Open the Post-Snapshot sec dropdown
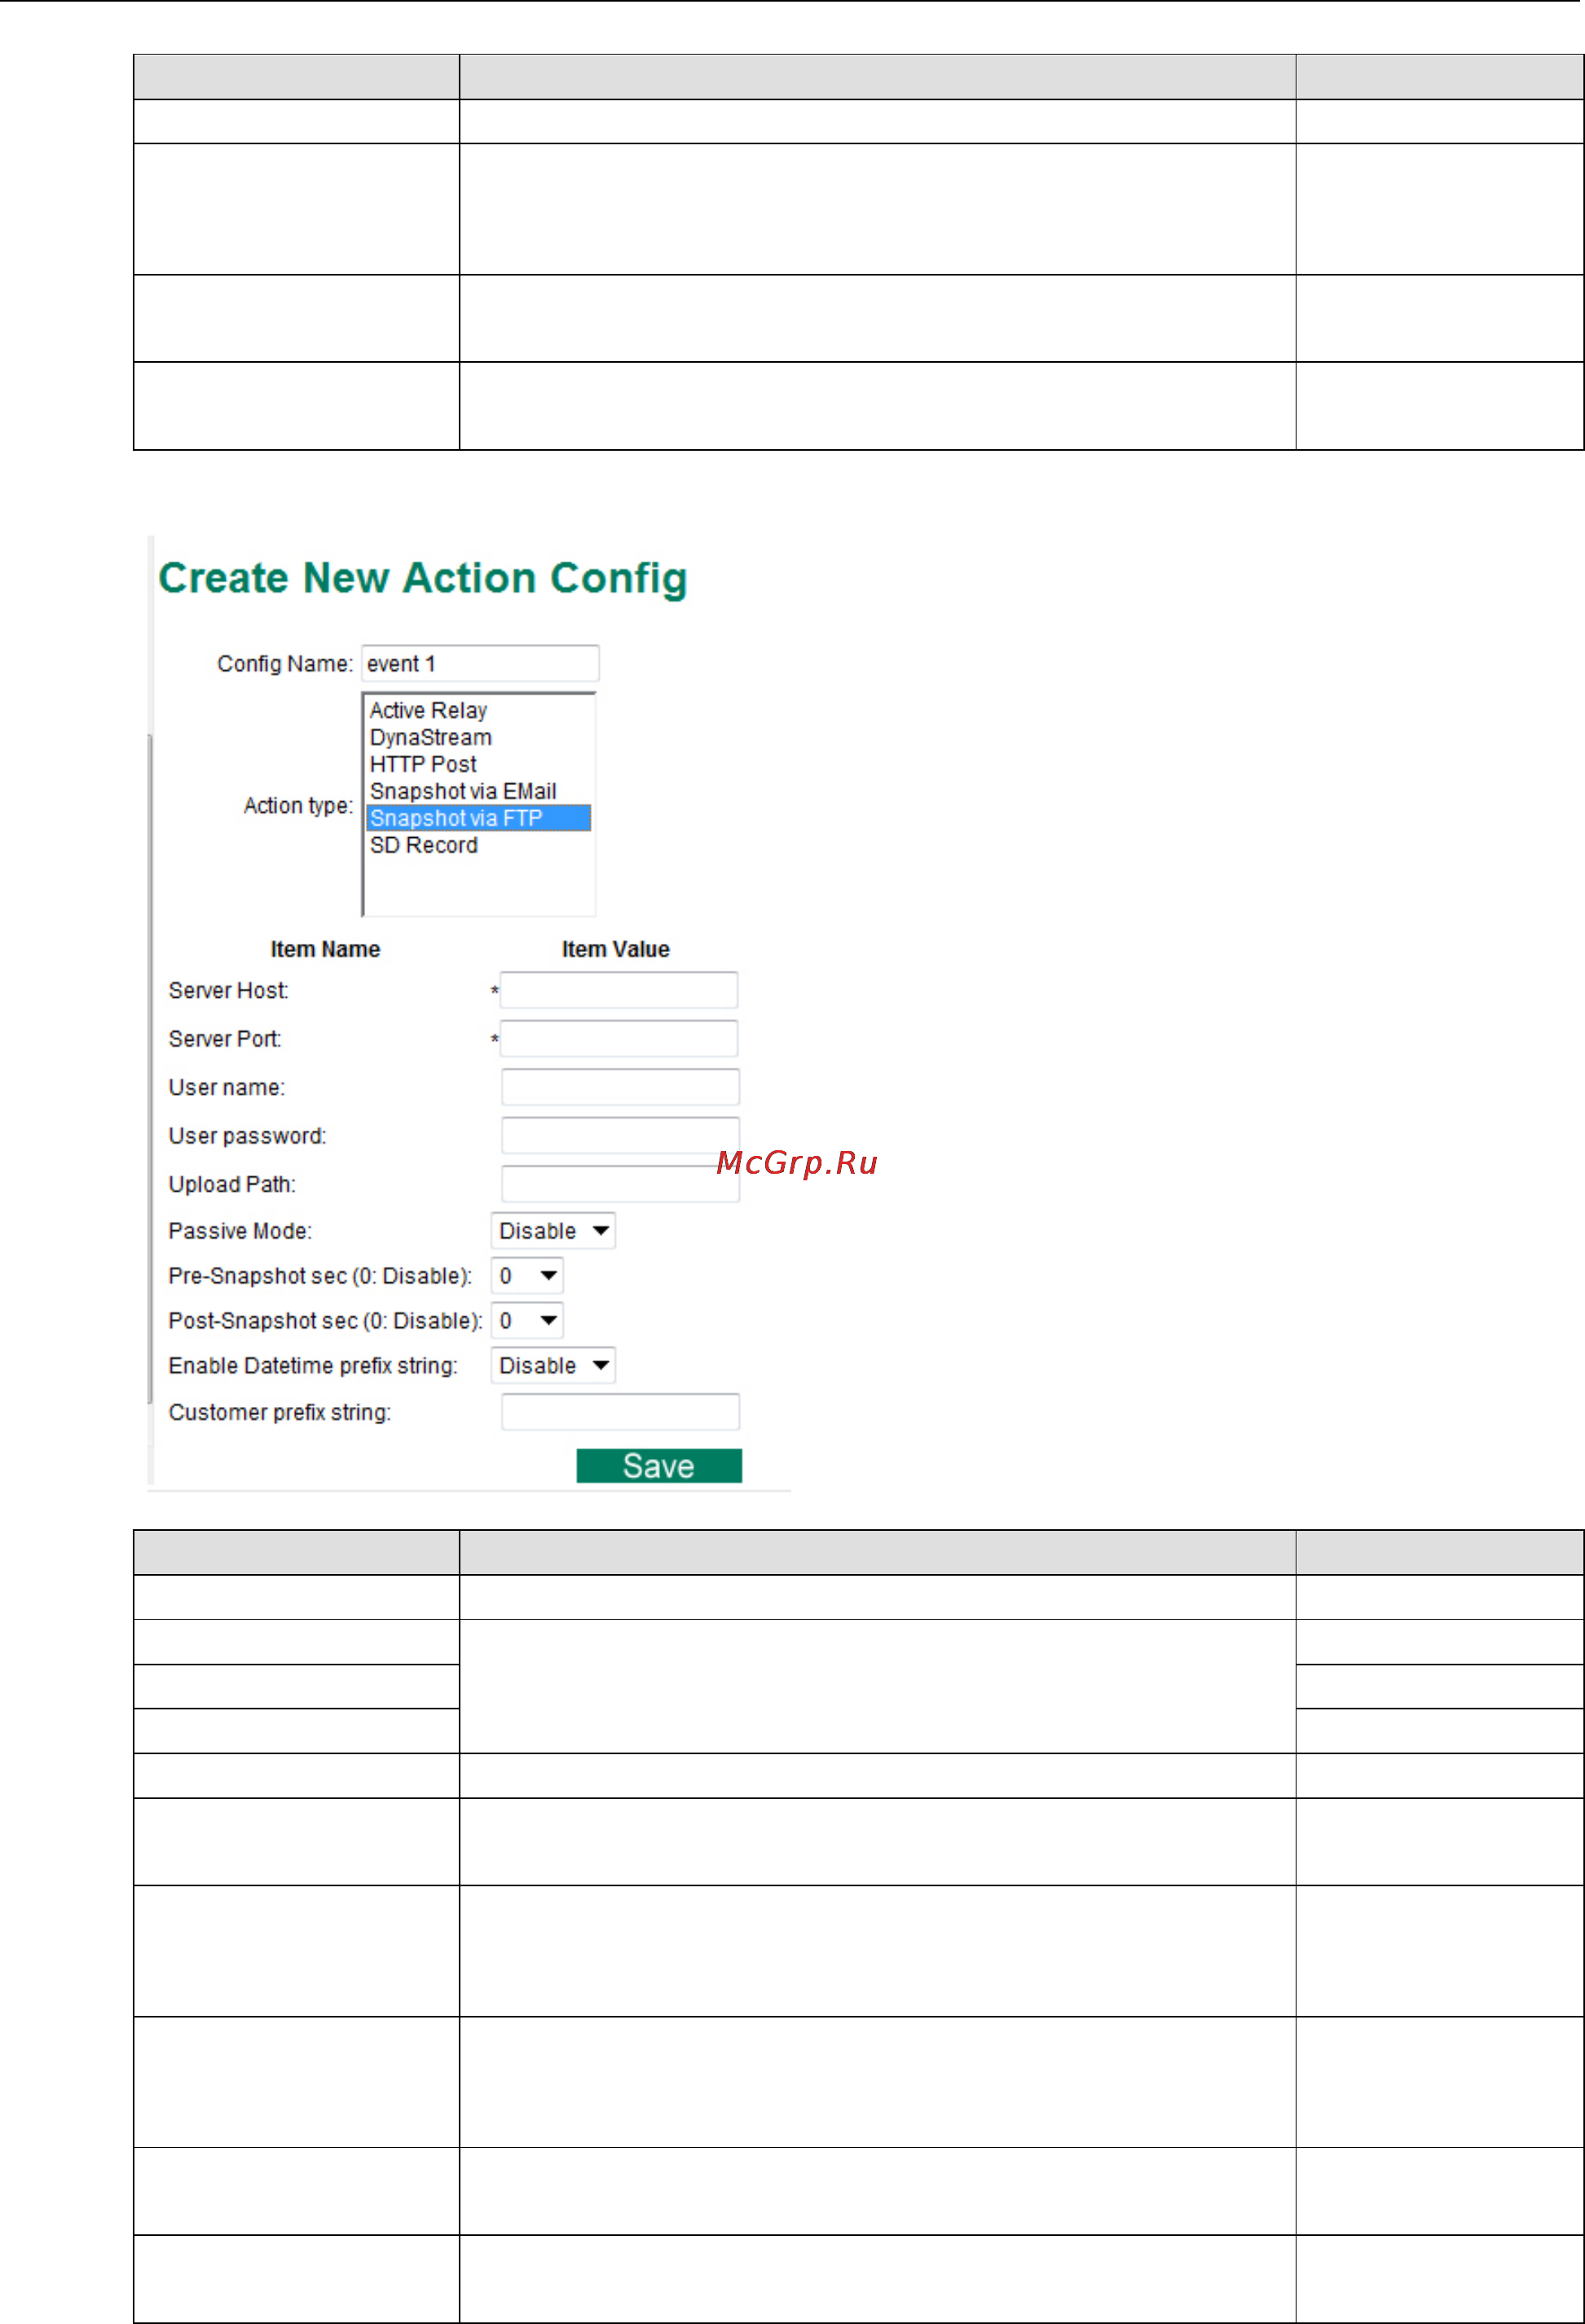The image size is (1585, 2324). tap(527, 1321)
